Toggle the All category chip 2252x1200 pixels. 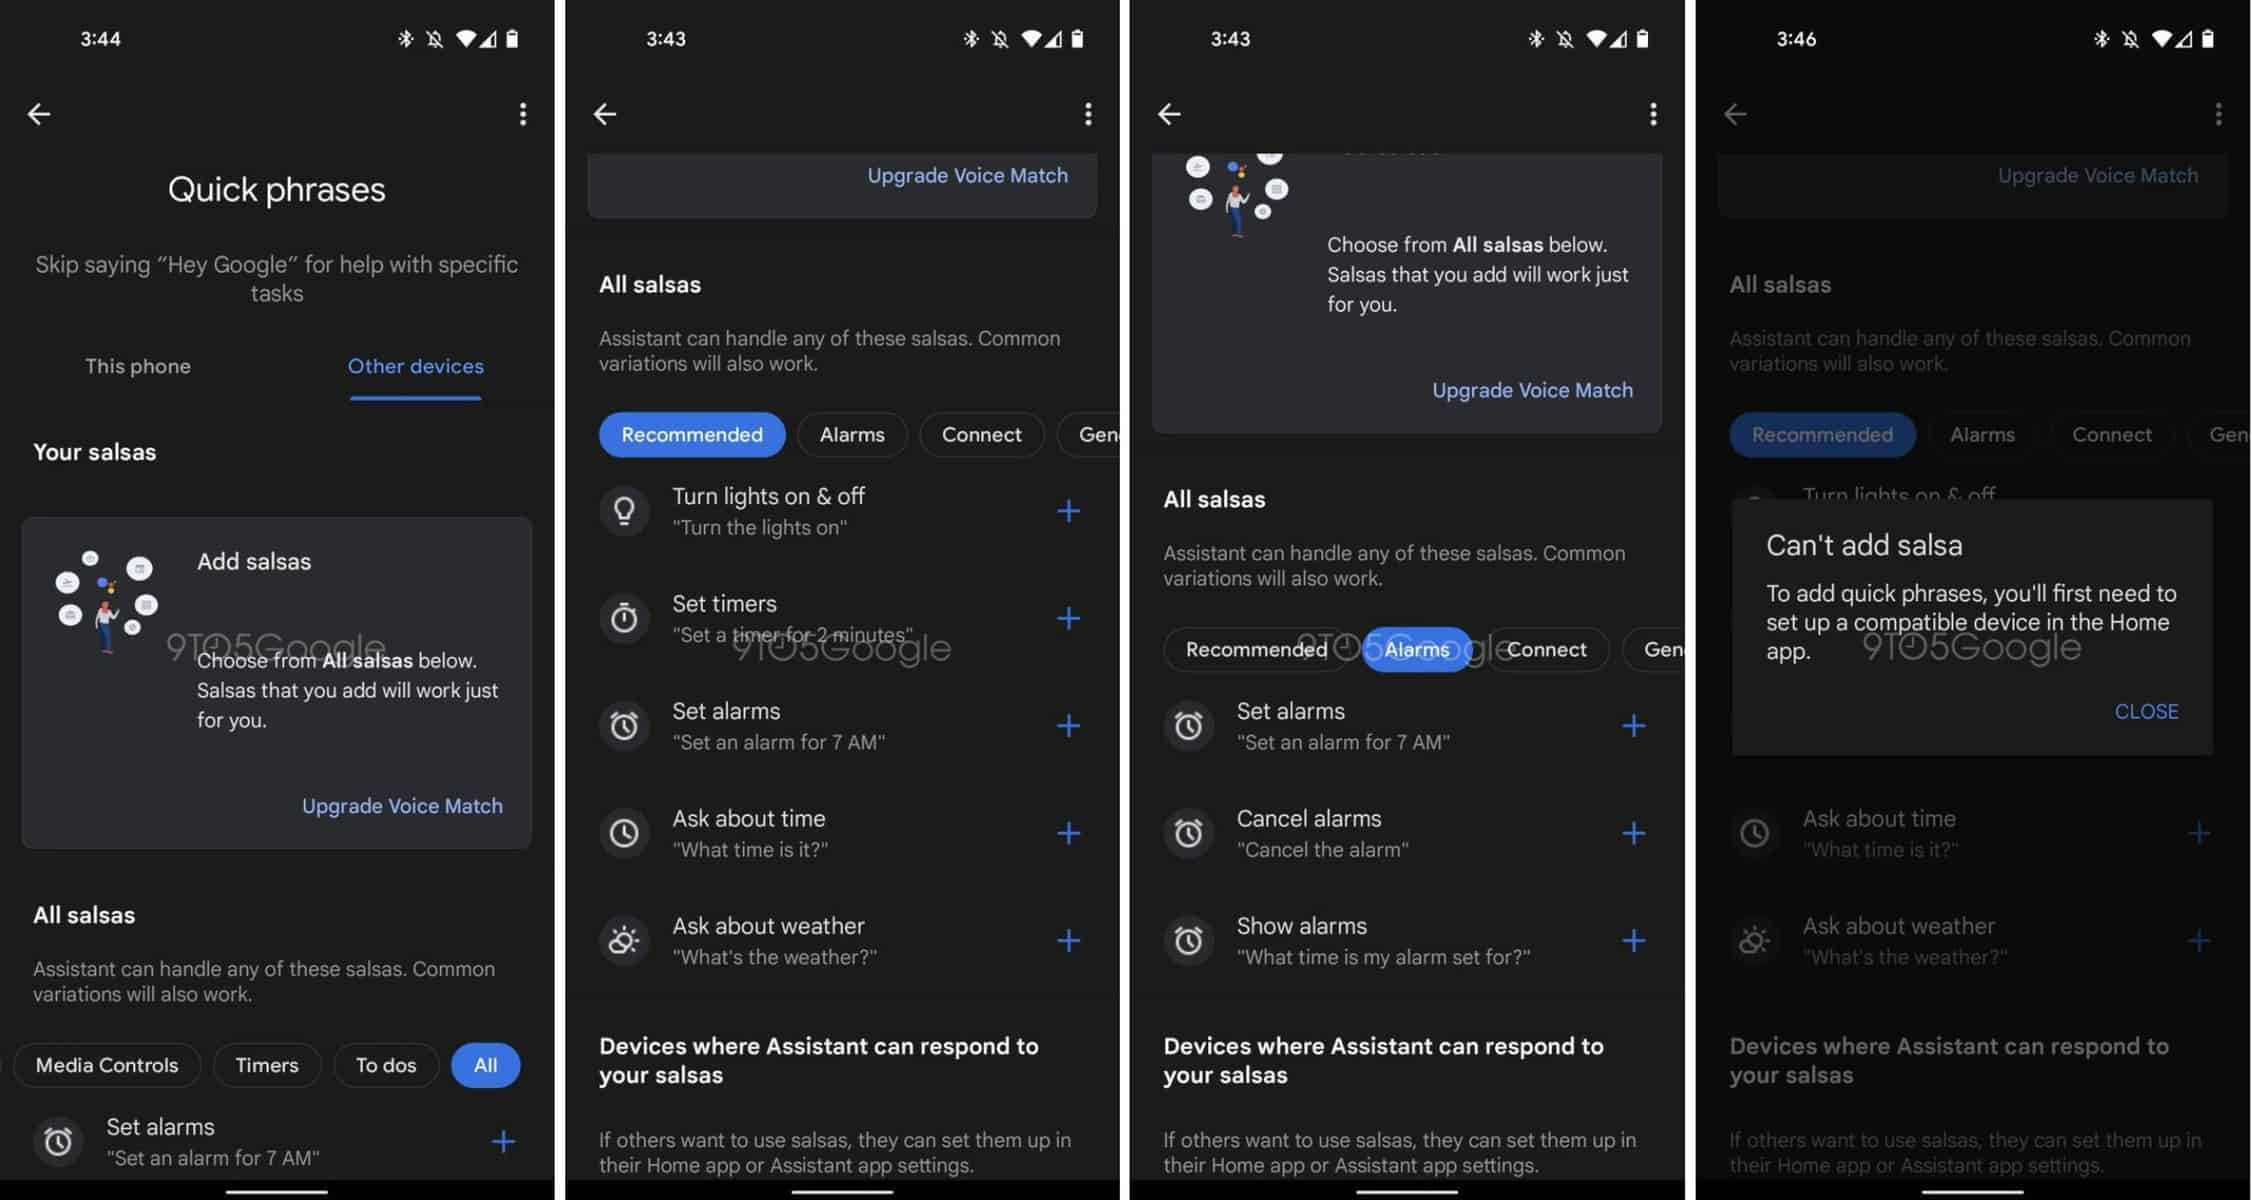point(486,1065)
